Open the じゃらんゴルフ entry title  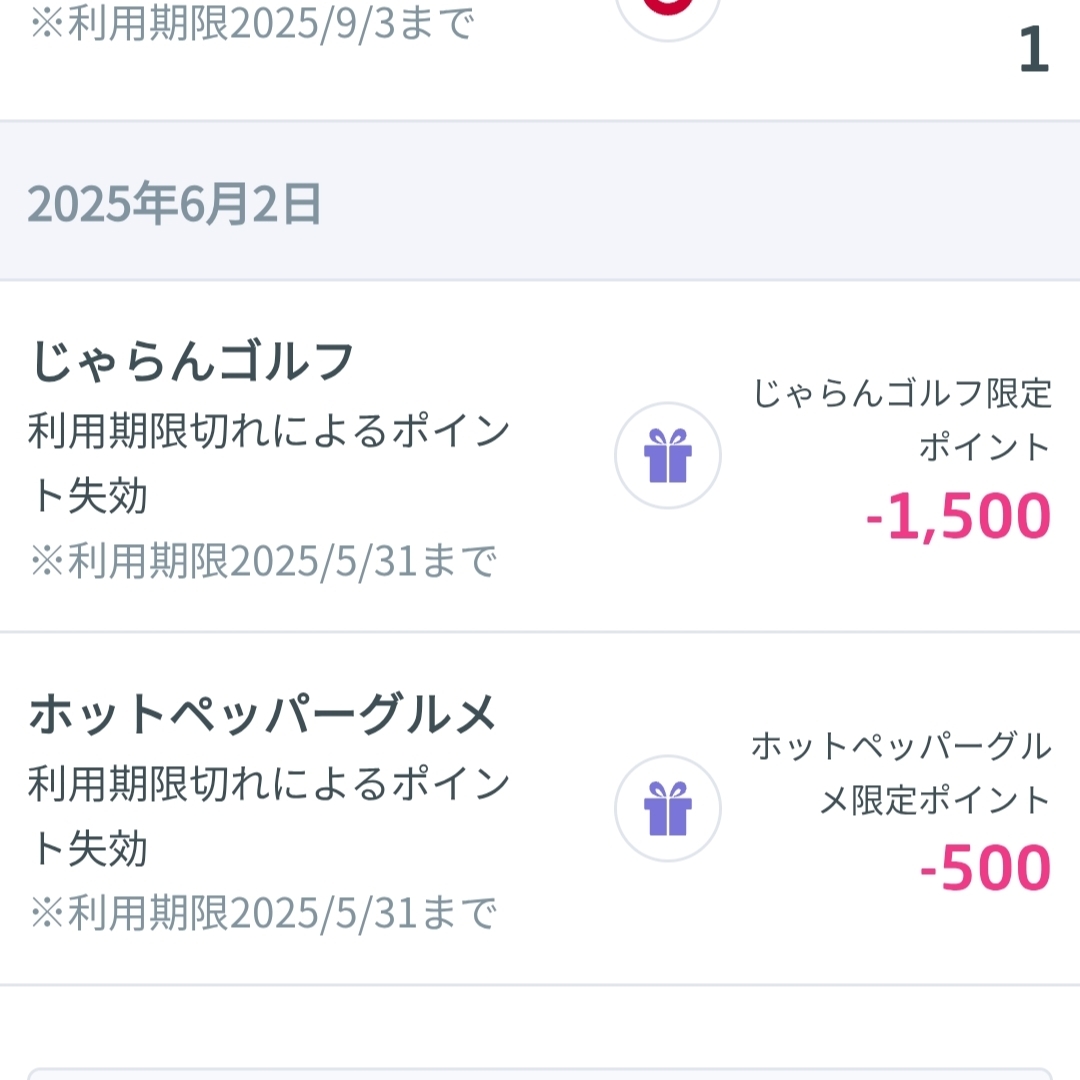point(192,362)
